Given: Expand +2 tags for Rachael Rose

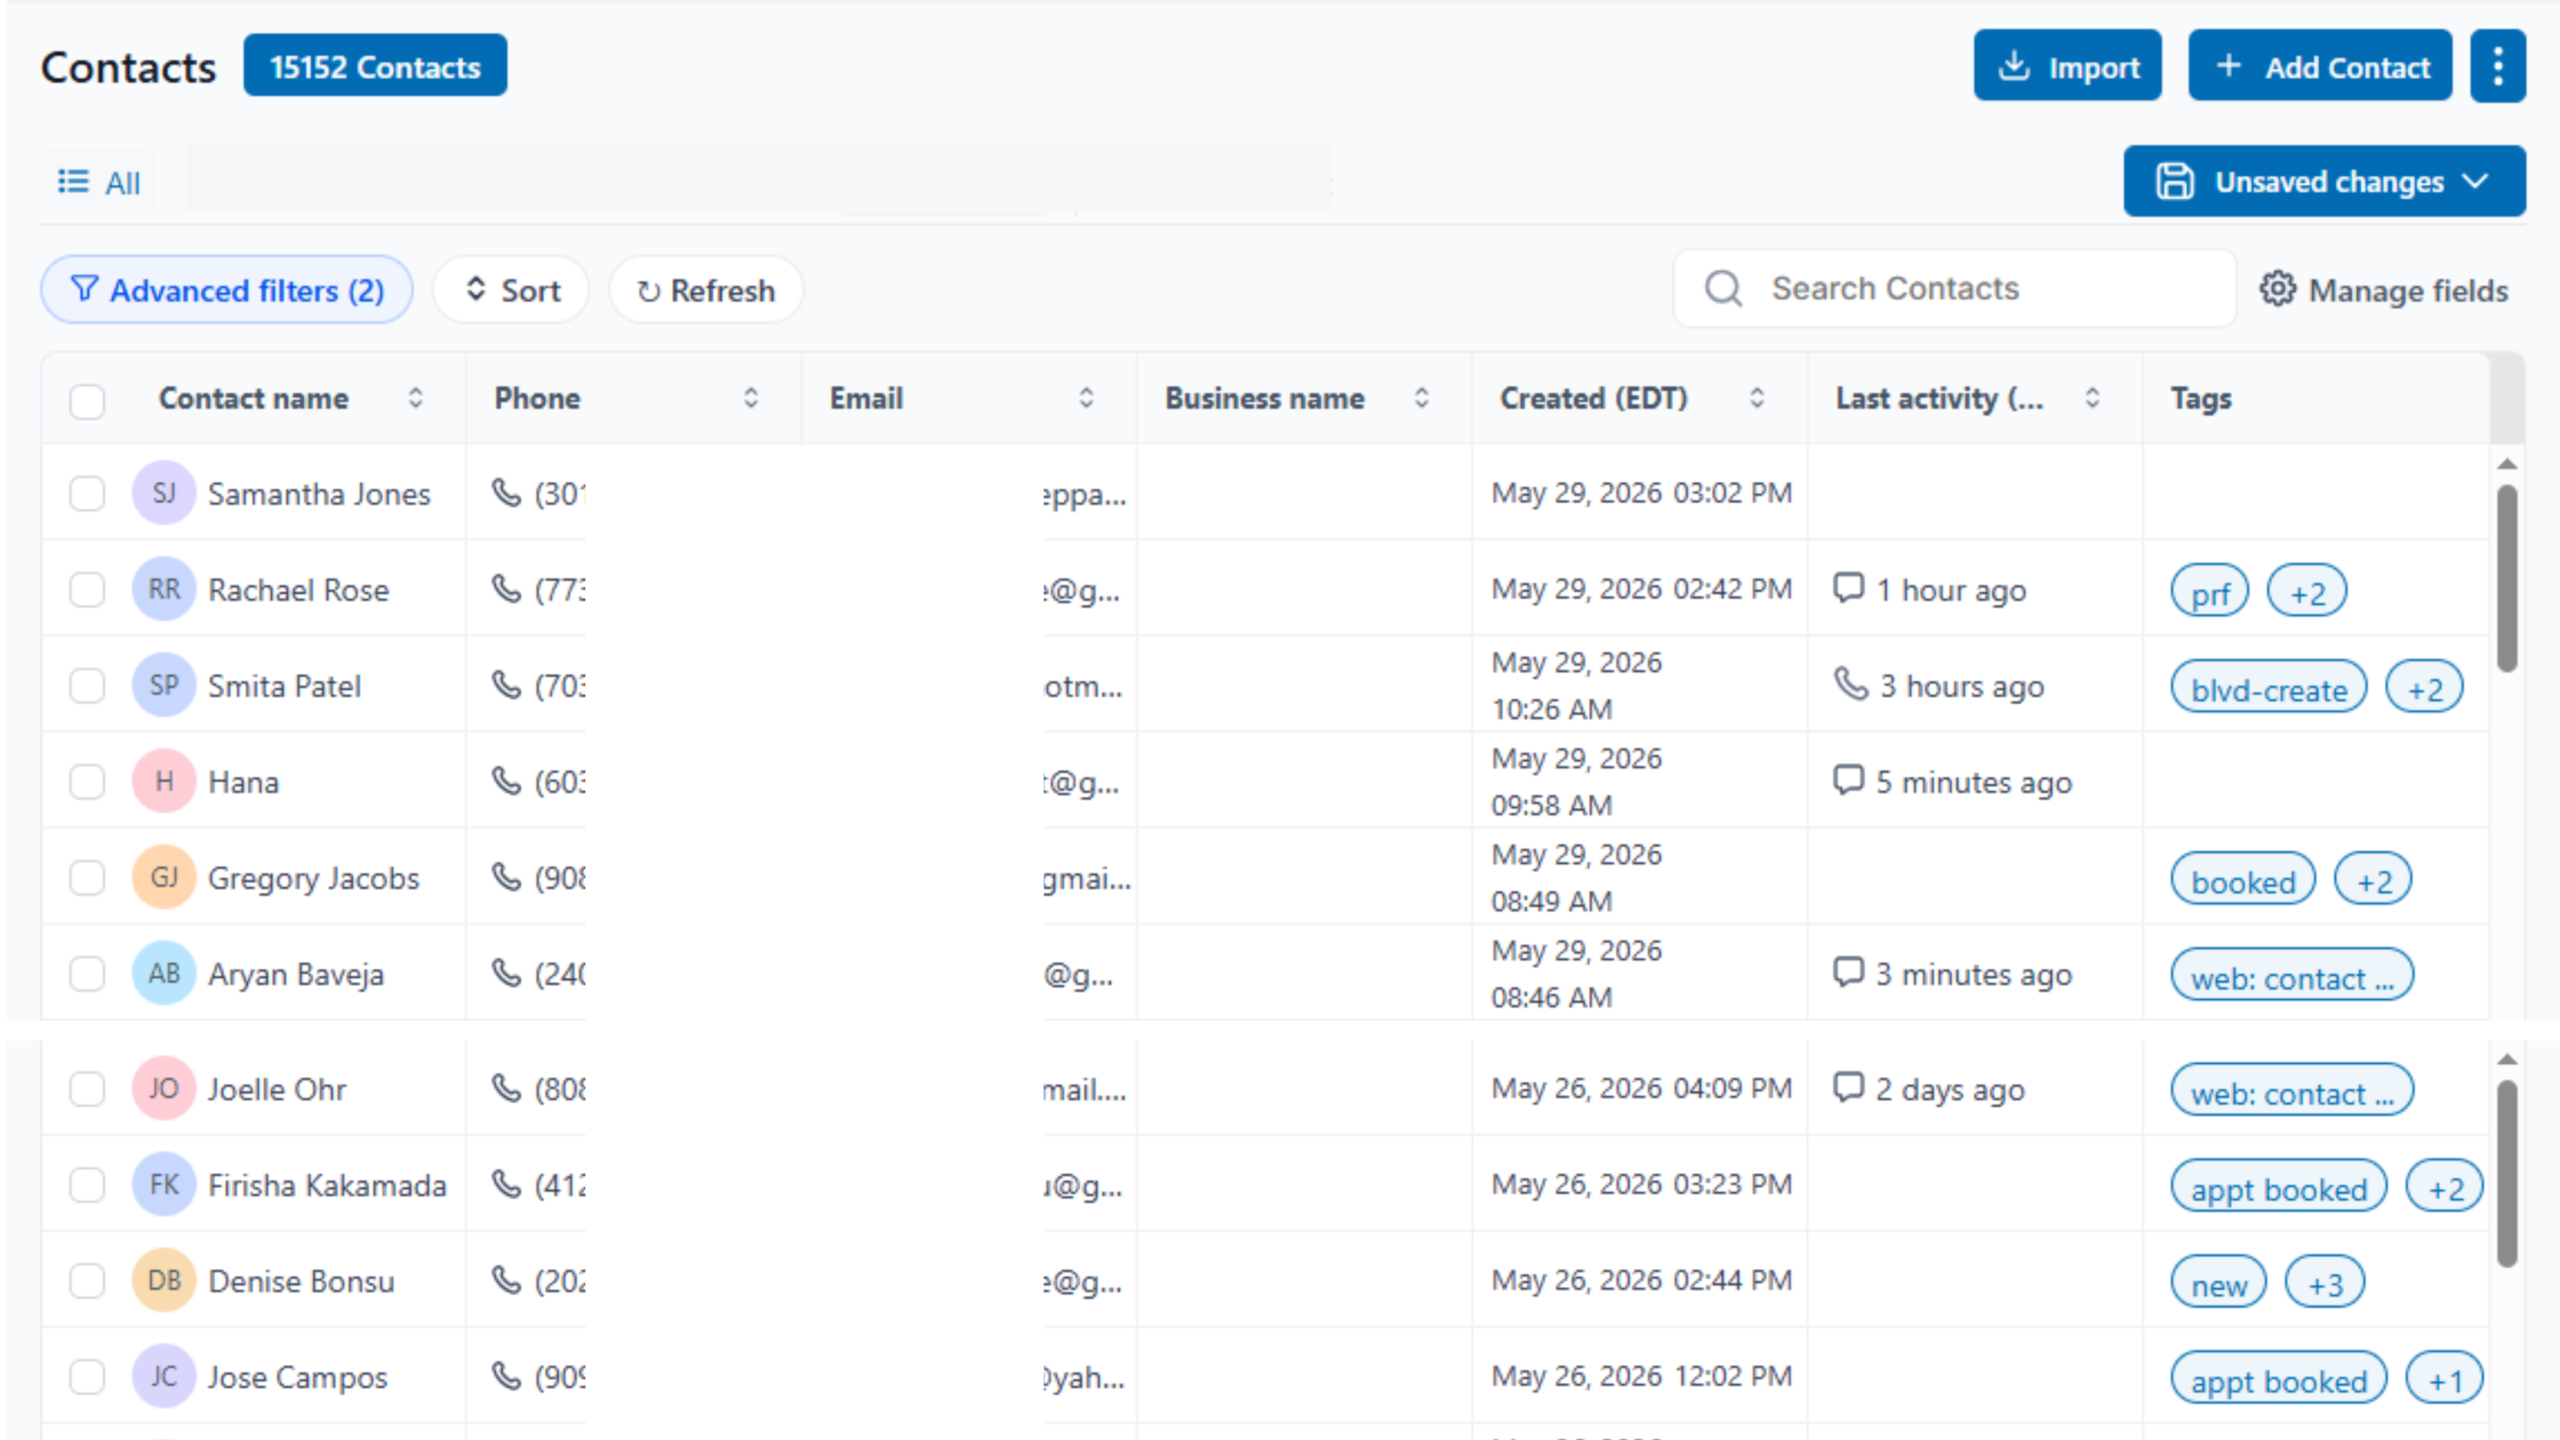Looking at the screenshot, I should 2307,591.
